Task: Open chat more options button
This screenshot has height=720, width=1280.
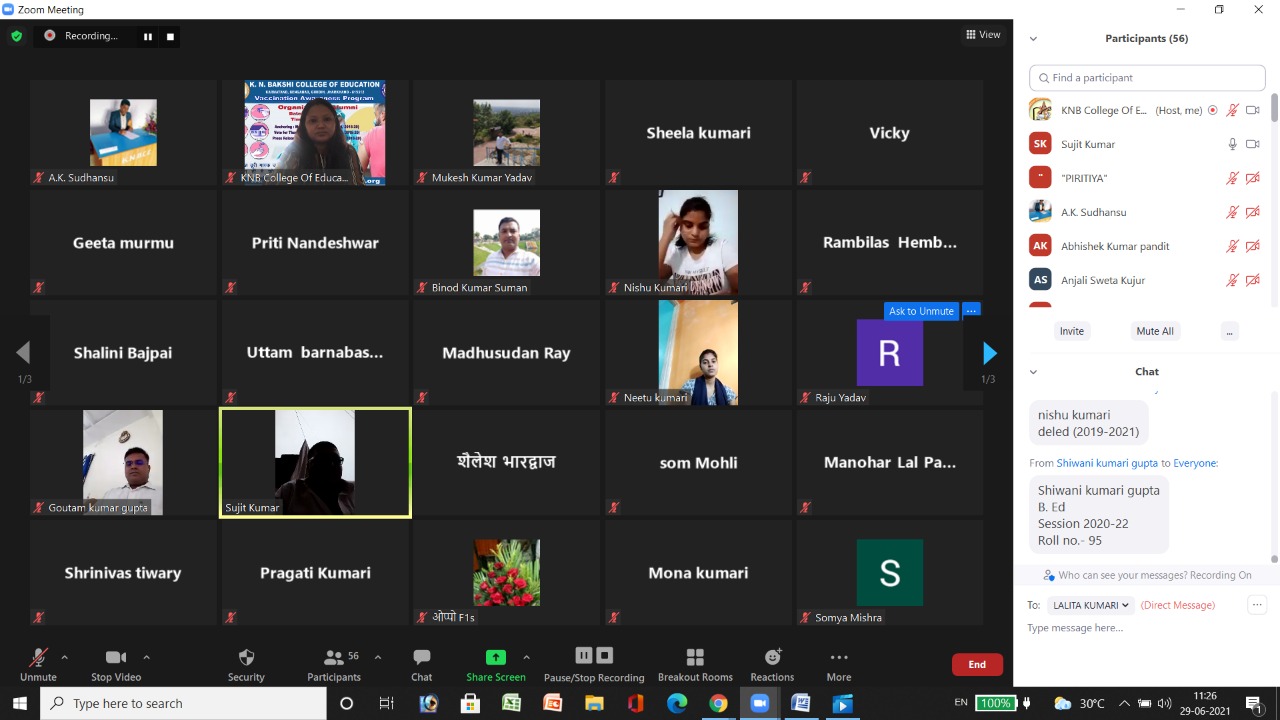Action: pyautogui.click(x=1257, y=605)
